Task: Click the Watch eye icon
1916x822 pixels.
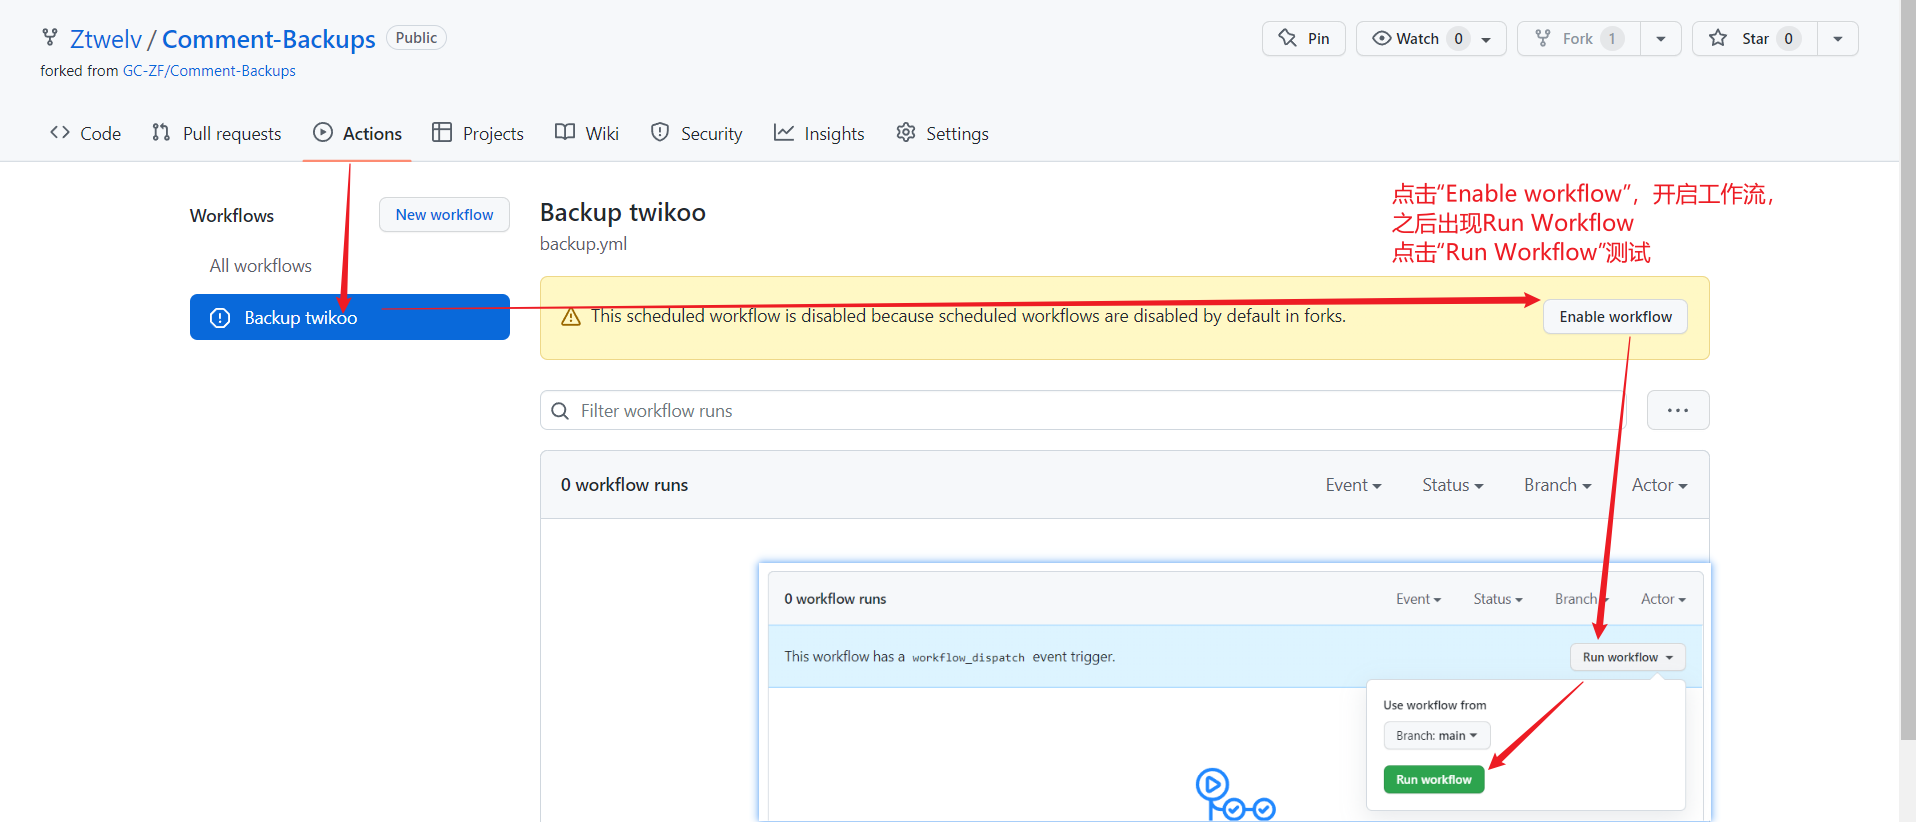Action: [1381, 38]
